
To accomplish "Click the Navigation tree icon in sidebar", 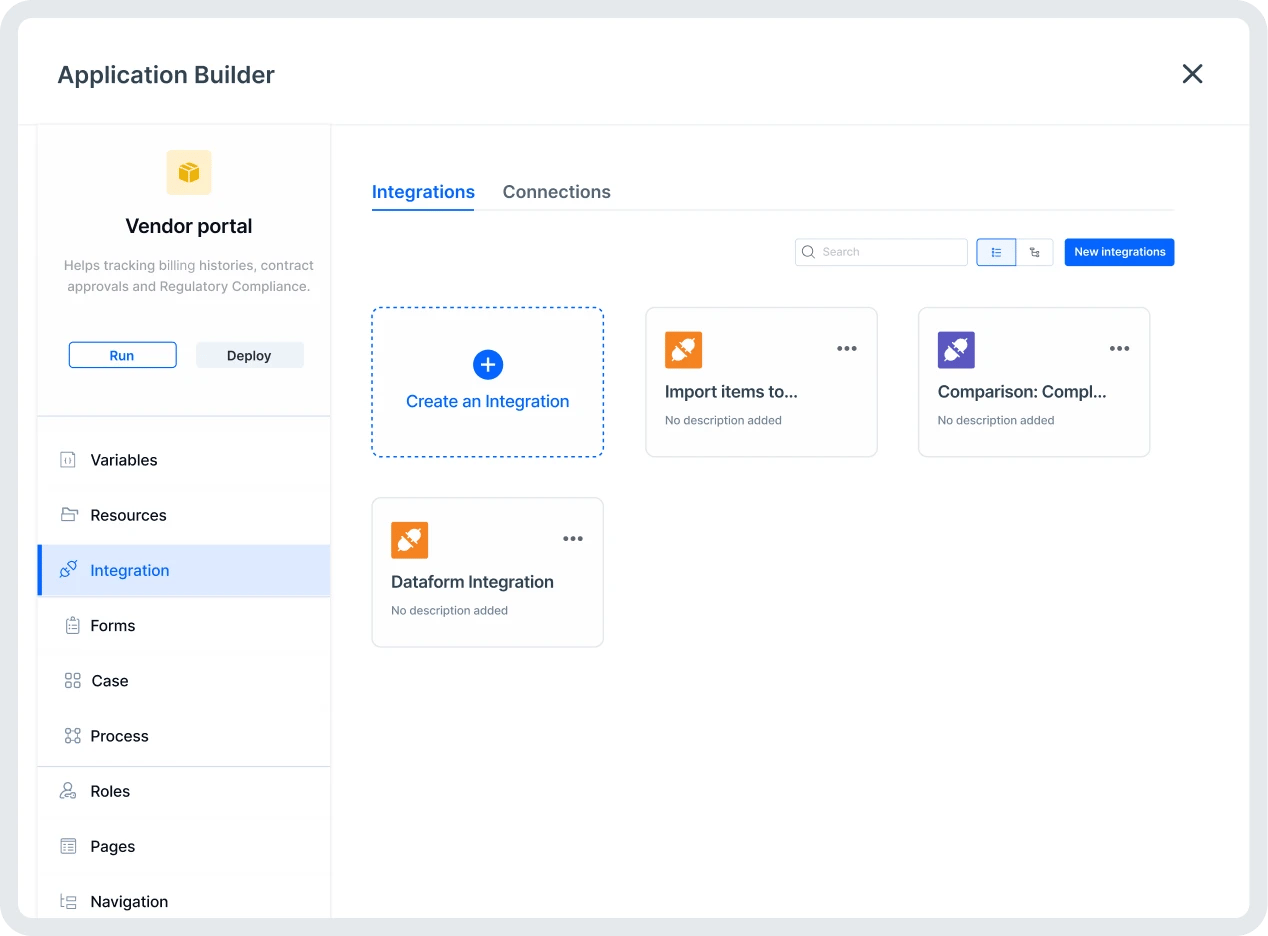I will (68, 901).
